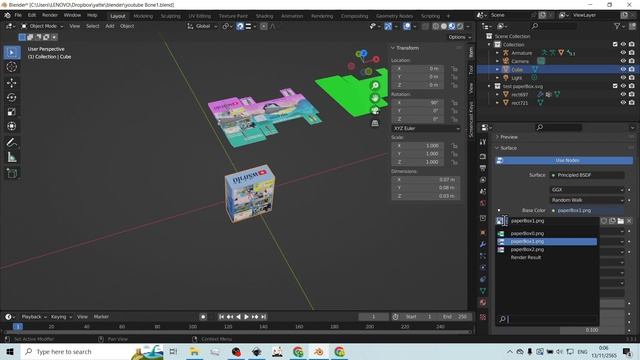Screen dimensions: 640x360
Task: Select the Cursor tool
Action: 12,67
